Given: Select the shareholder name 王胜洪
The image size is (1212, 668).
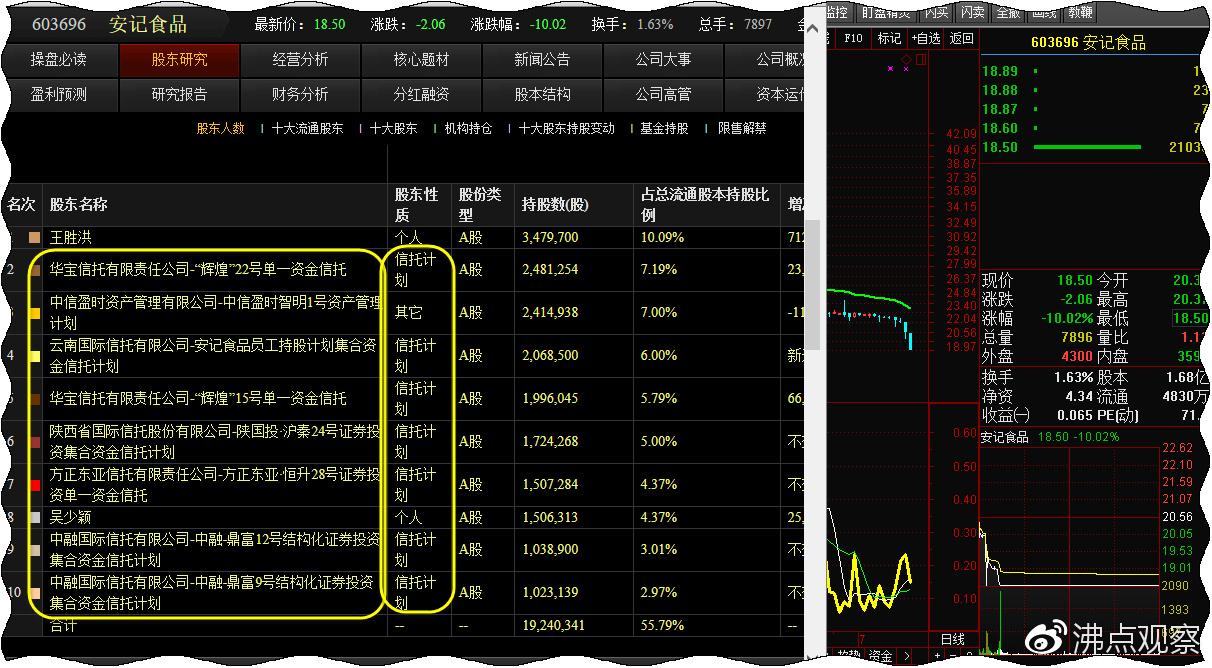Looking at the screenshot, I should pos(71,238).
